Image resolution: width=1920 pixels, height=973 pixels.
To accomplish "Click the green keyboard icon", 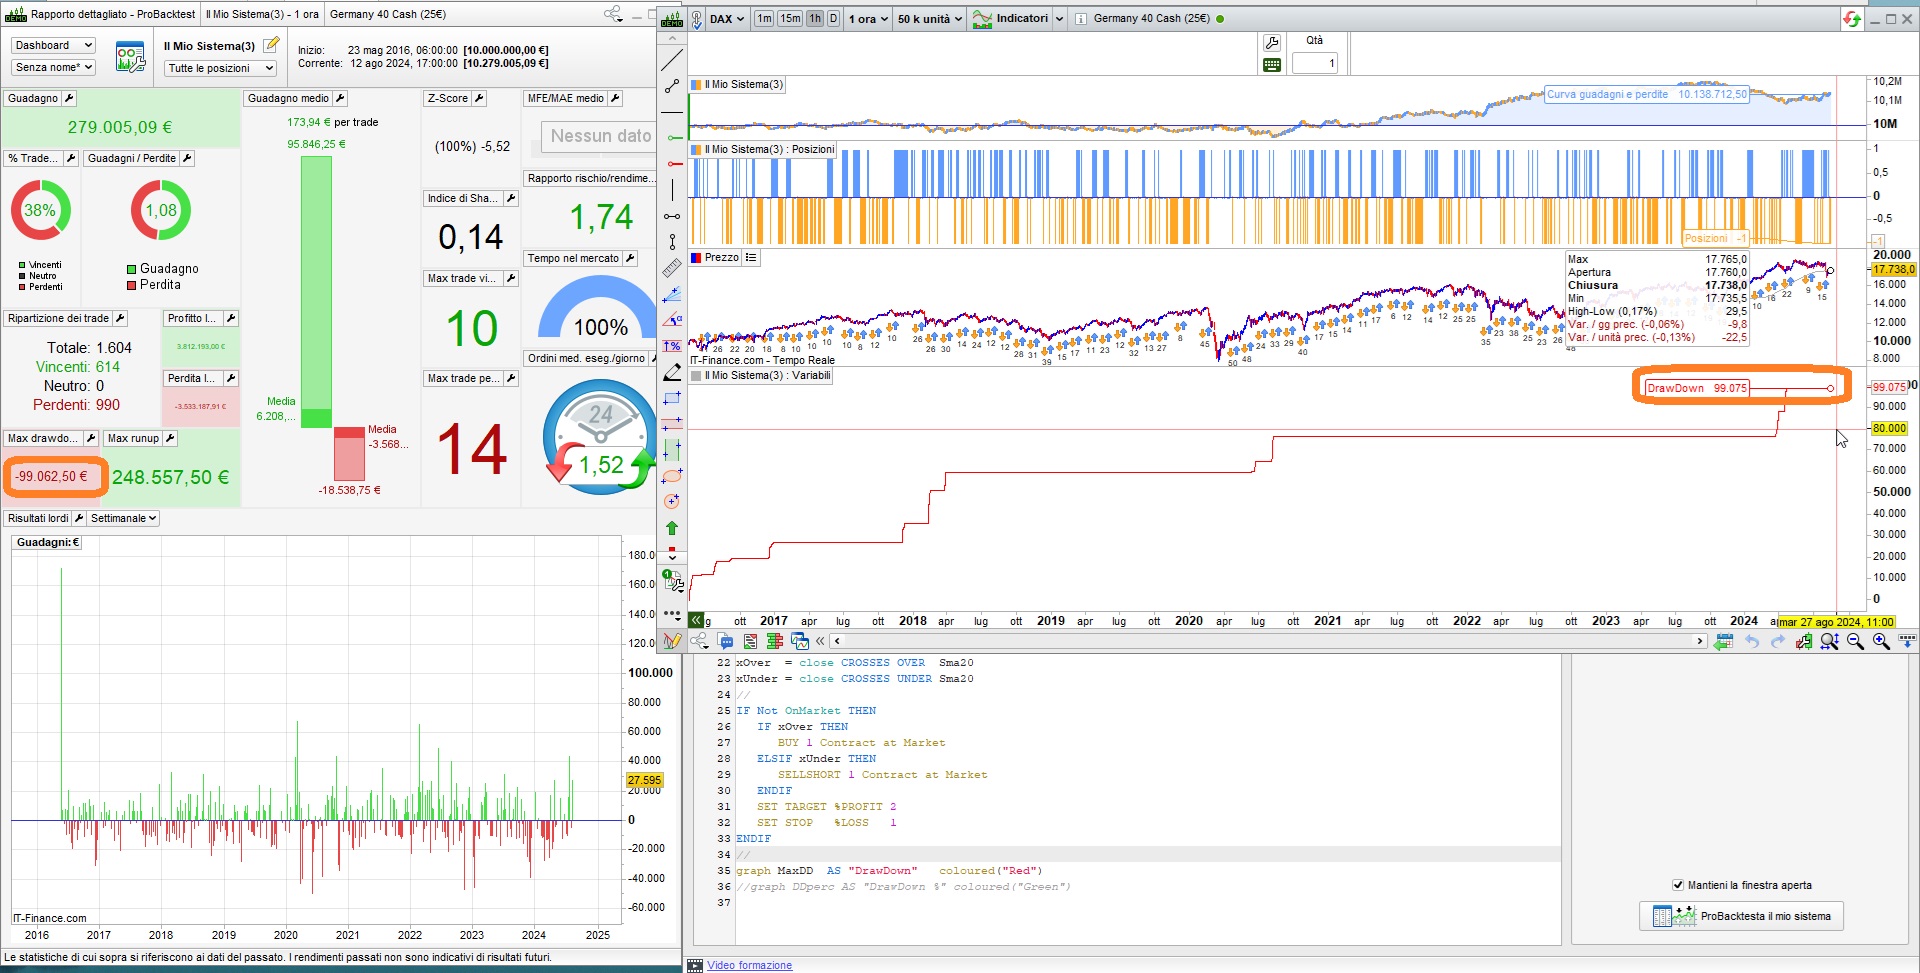I will (1272, 65).
